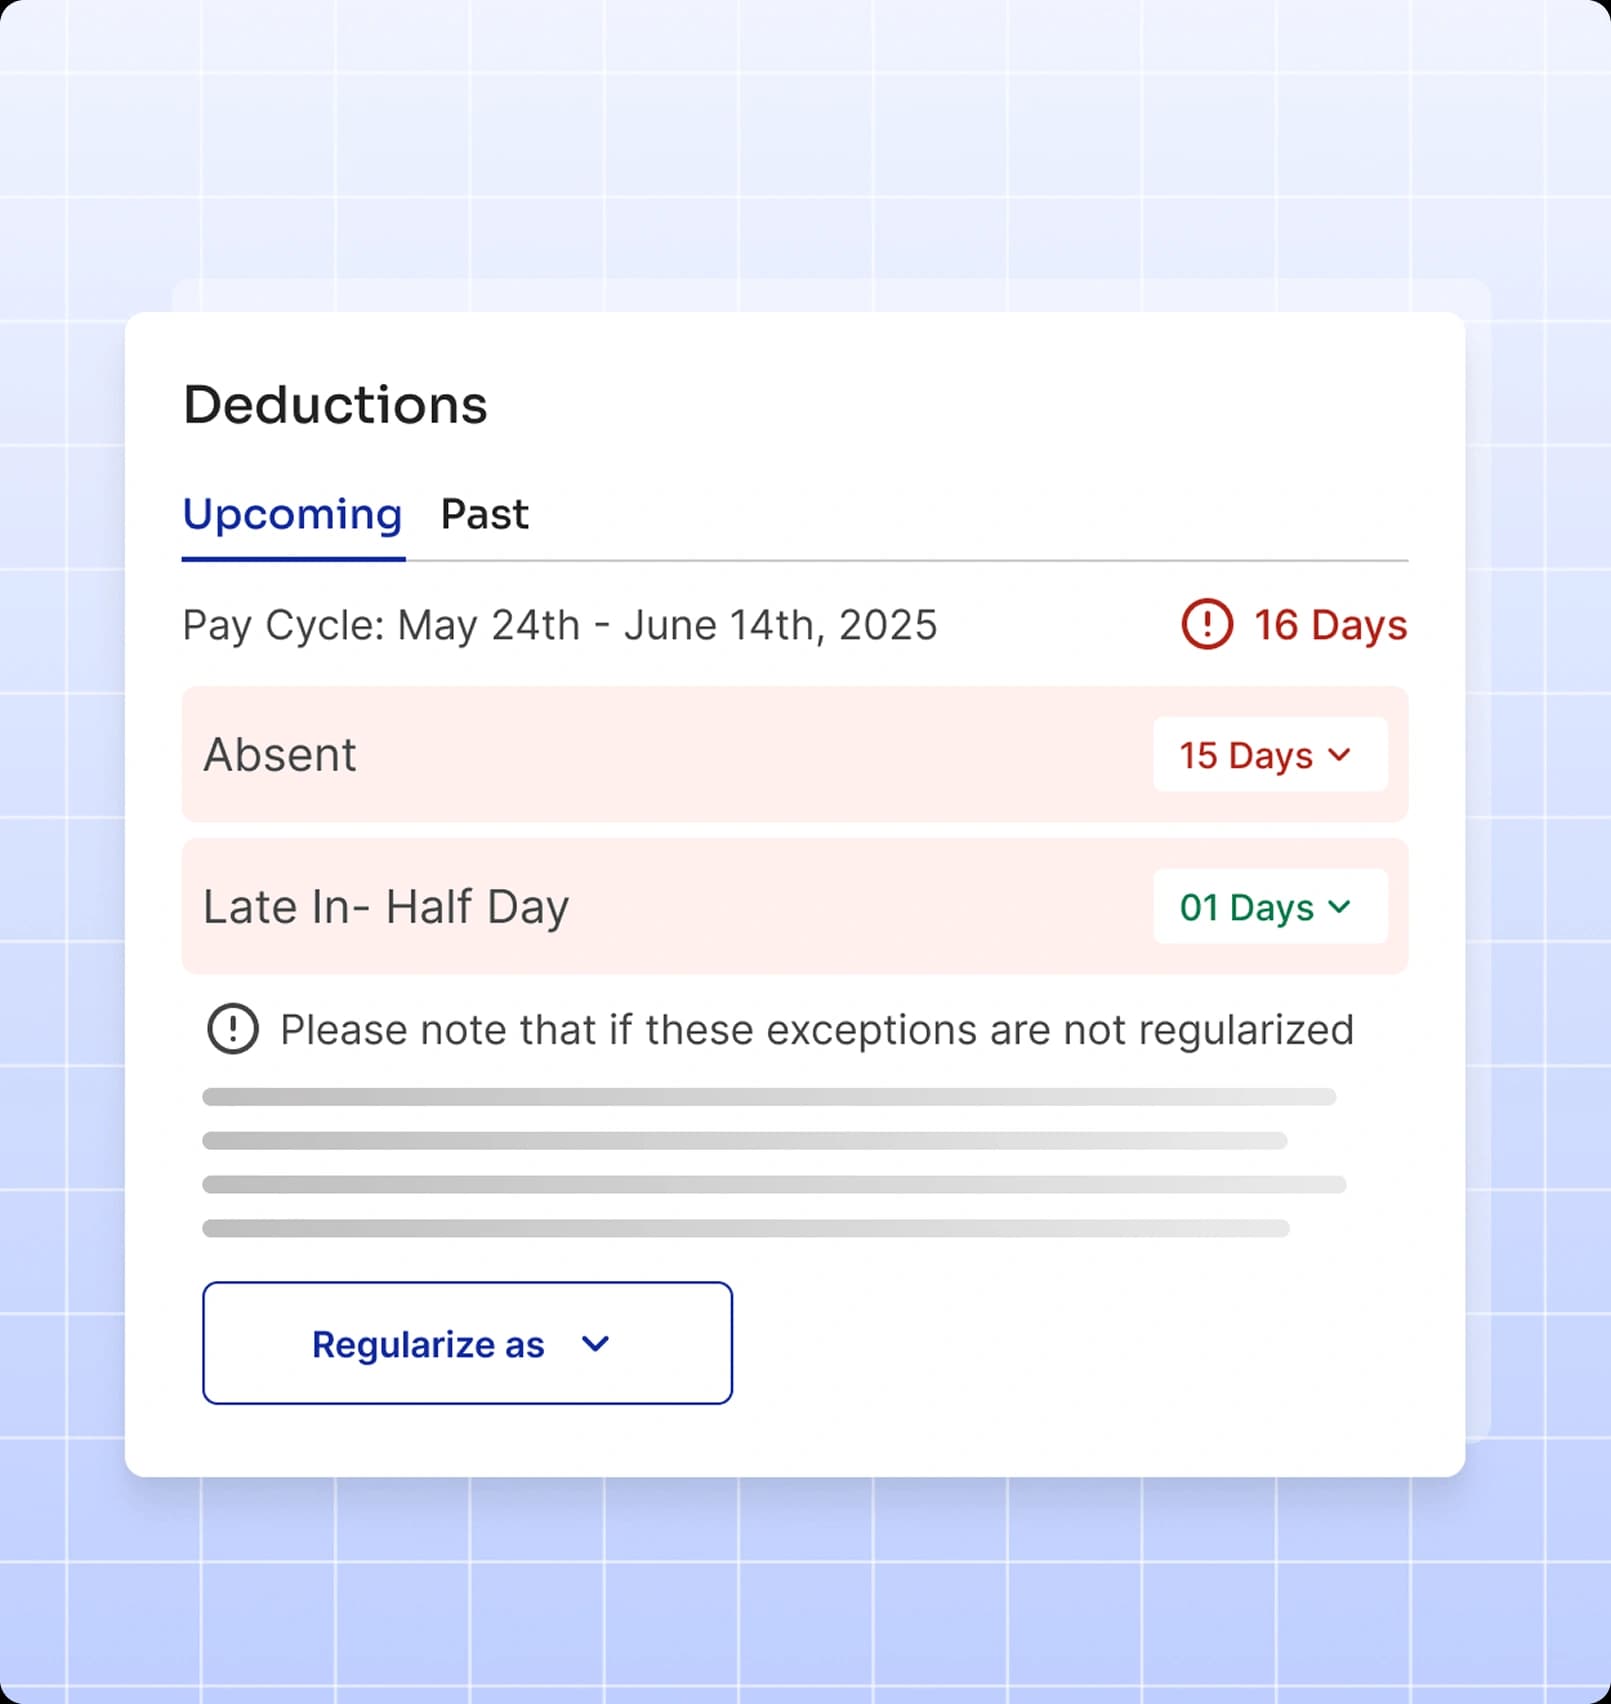Open the 15 Days dropdown for Absent
The image size is (1611, 1704).
(1269, 756)
